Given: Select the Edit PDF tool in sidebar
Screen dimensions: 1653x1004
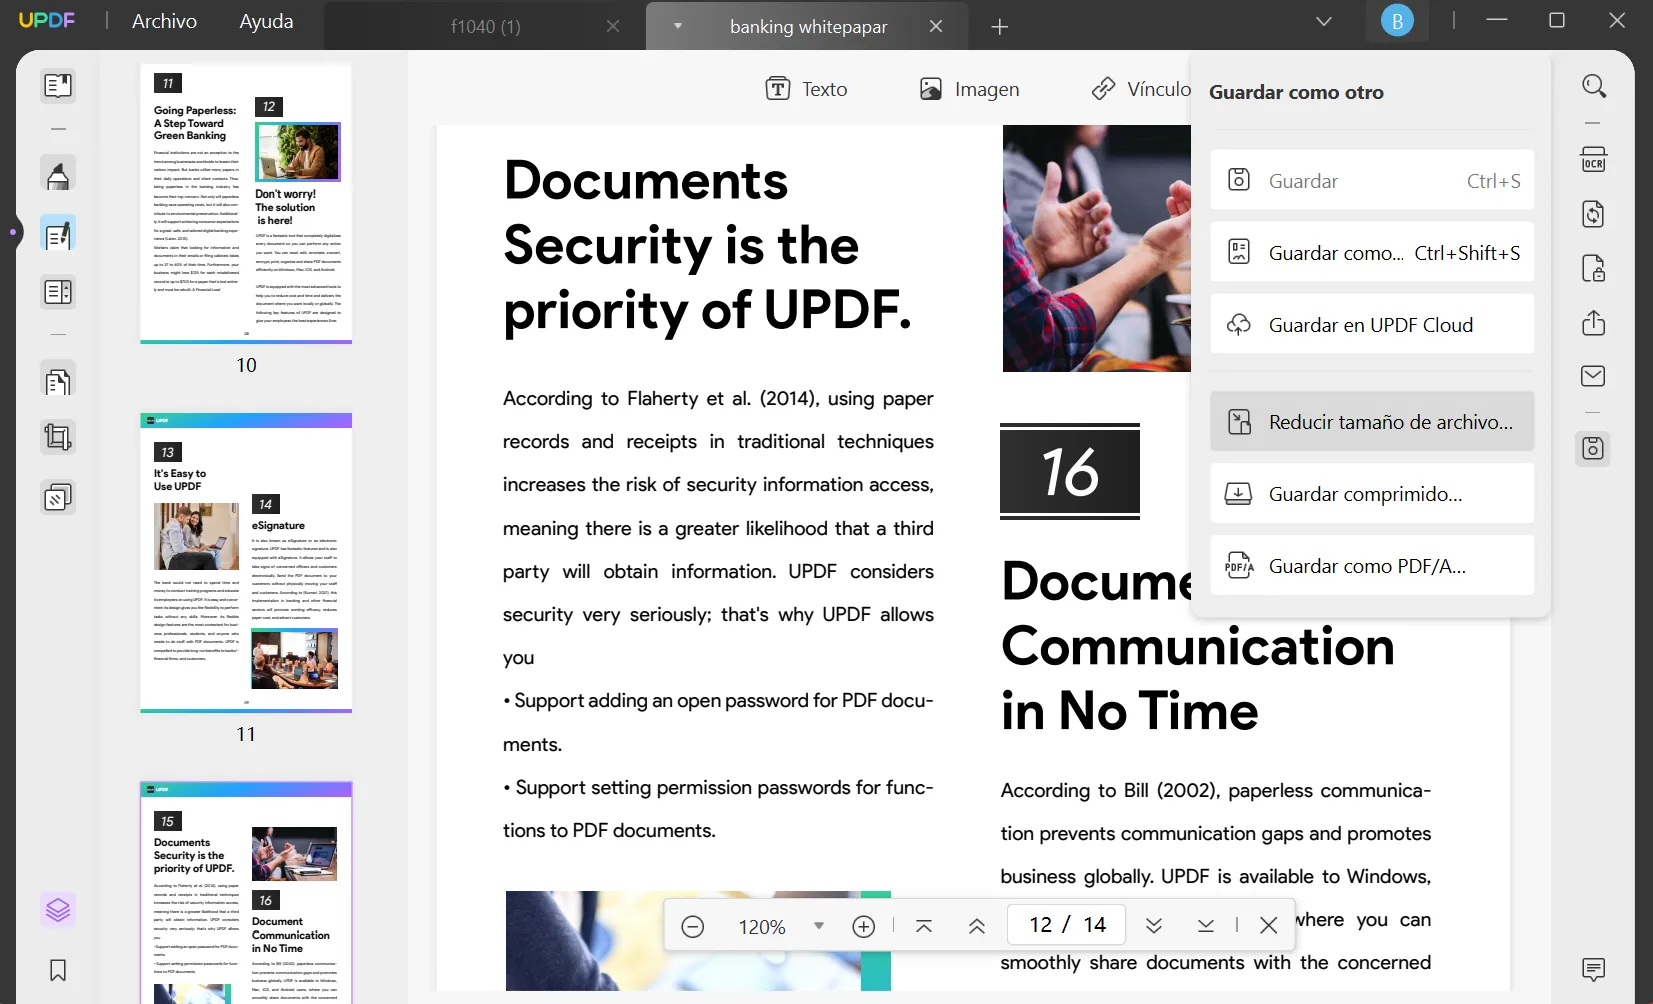Looking at the screenshot, I should [x=58, y=234].
